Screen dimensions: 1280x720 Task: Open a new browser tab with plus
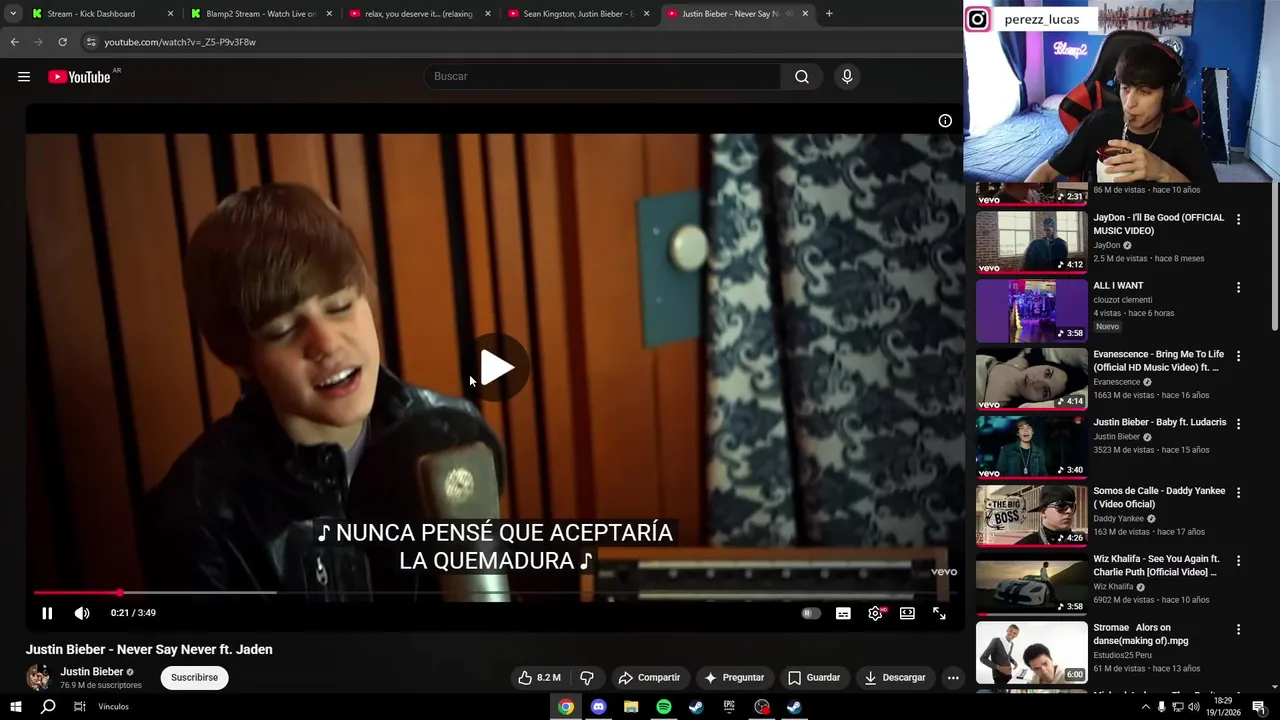click(x=829, y=14)
